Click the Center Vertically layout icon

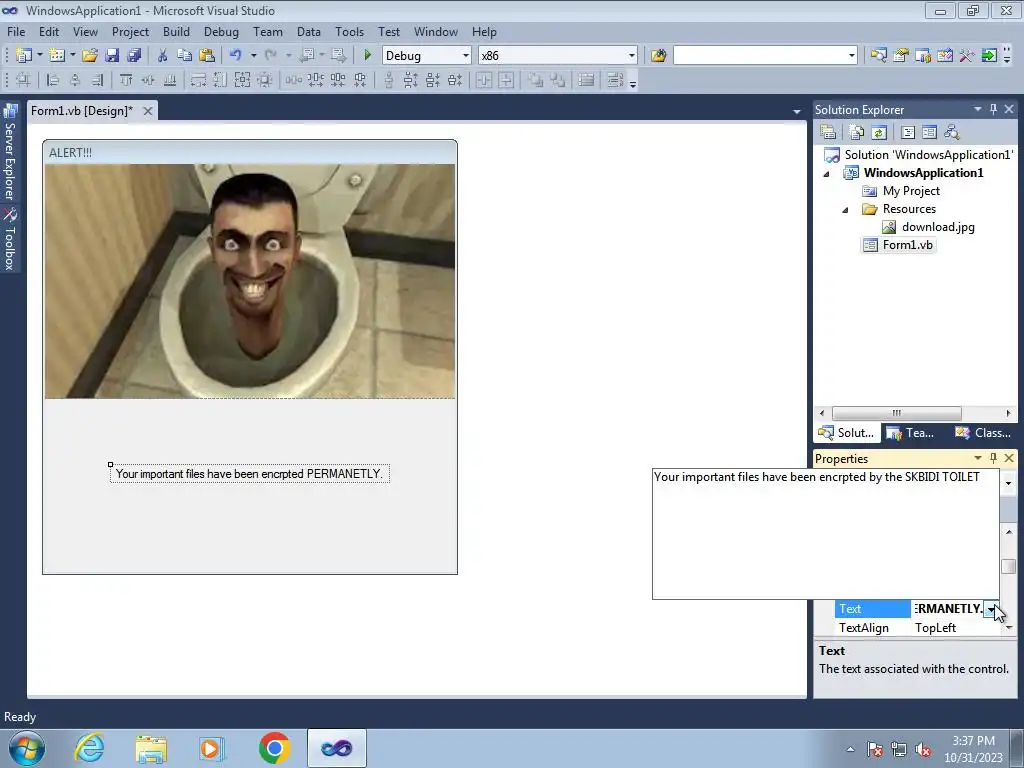click(x=506, y=80)
